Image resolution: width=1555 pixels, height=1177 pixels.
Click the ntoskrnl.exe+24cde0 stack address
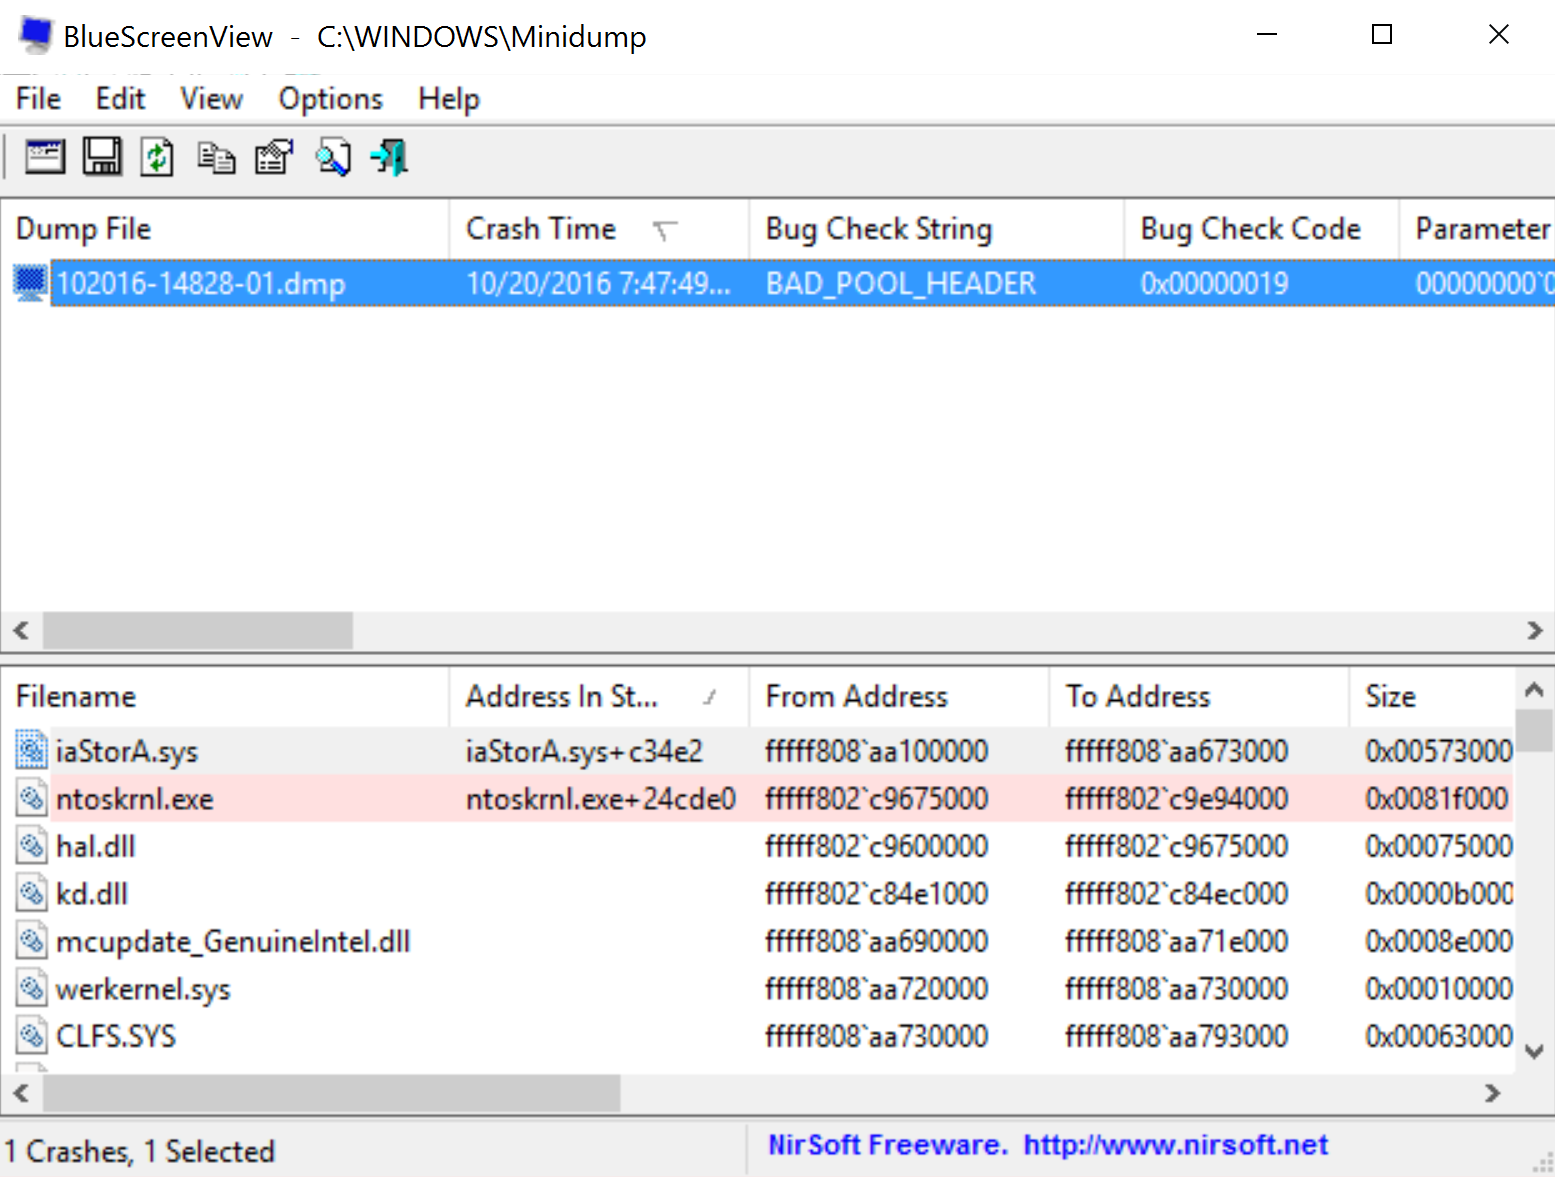click(600, 798)
